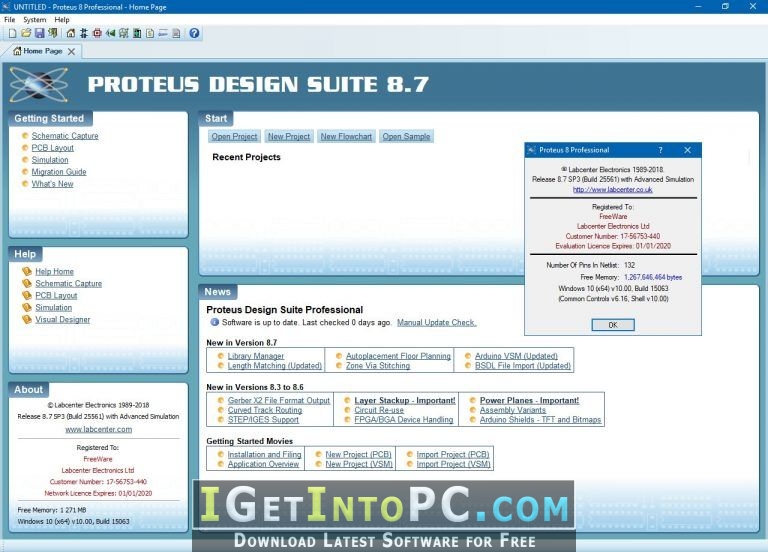This screenshot has width=768, height=552.
Task: Play Import Project (PCB) movie link
Action: 453,455
